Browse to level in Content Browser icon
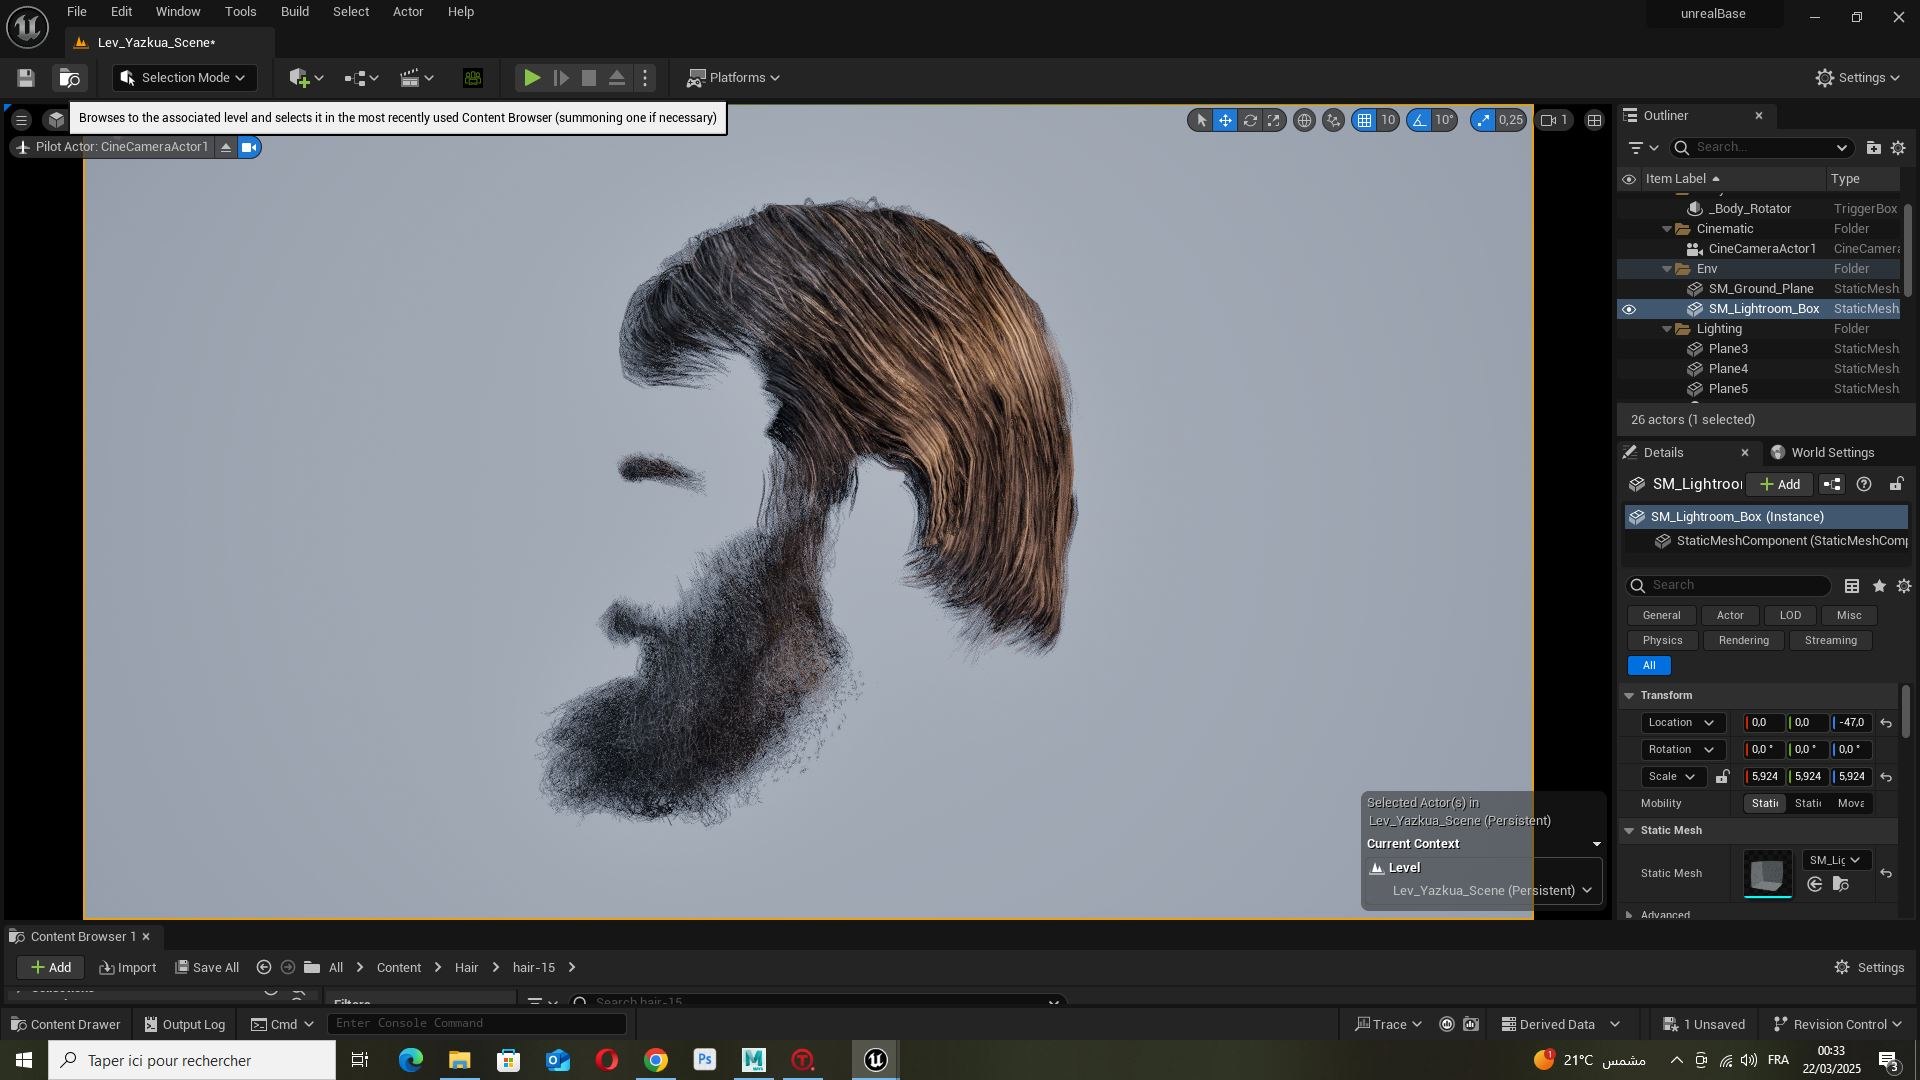 pyautogui.click(x=69, y=78)
